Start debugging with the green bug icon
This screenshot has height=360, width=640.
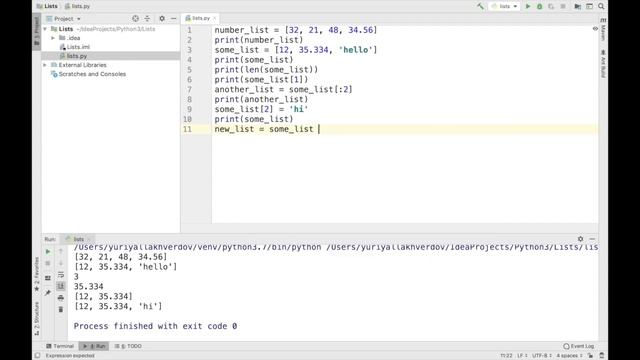(x=540, y=6)
